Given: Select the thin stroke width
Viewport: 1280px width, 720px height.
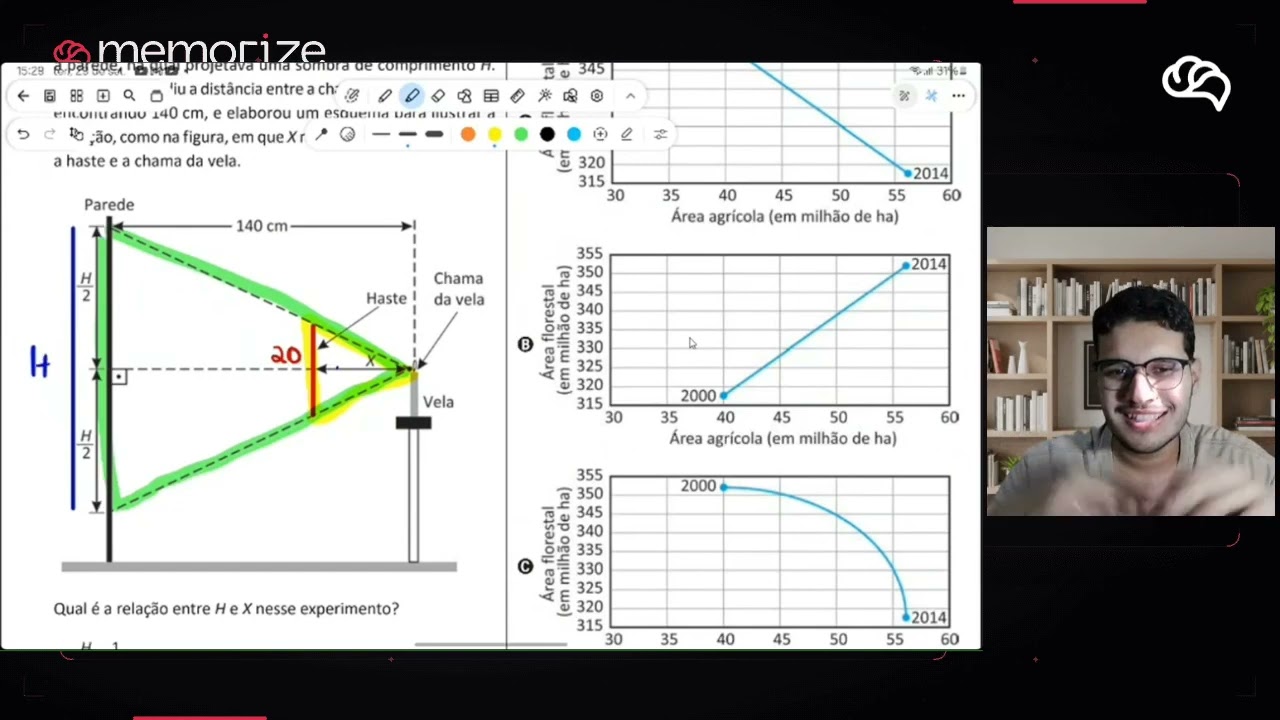Looking at the screenshot, I should coord(381,134).
